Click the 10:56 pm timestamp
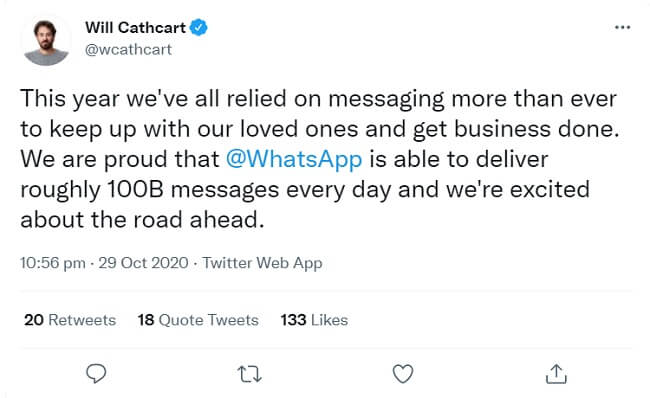This screenshot has width=650, height=398. click(x=53, y=263)
